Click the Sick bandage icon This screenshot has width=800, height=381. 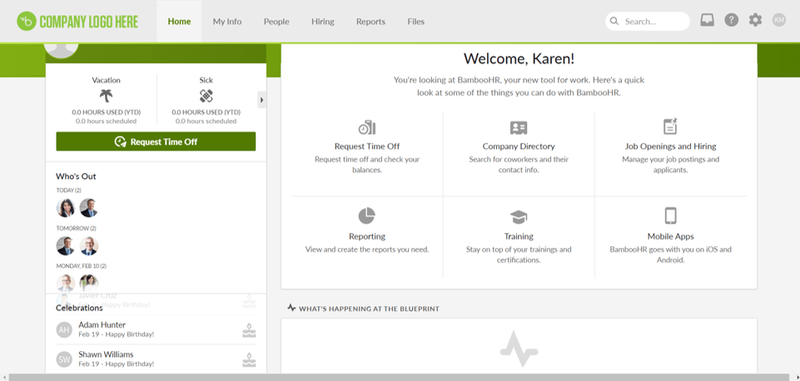click(206, 96)
